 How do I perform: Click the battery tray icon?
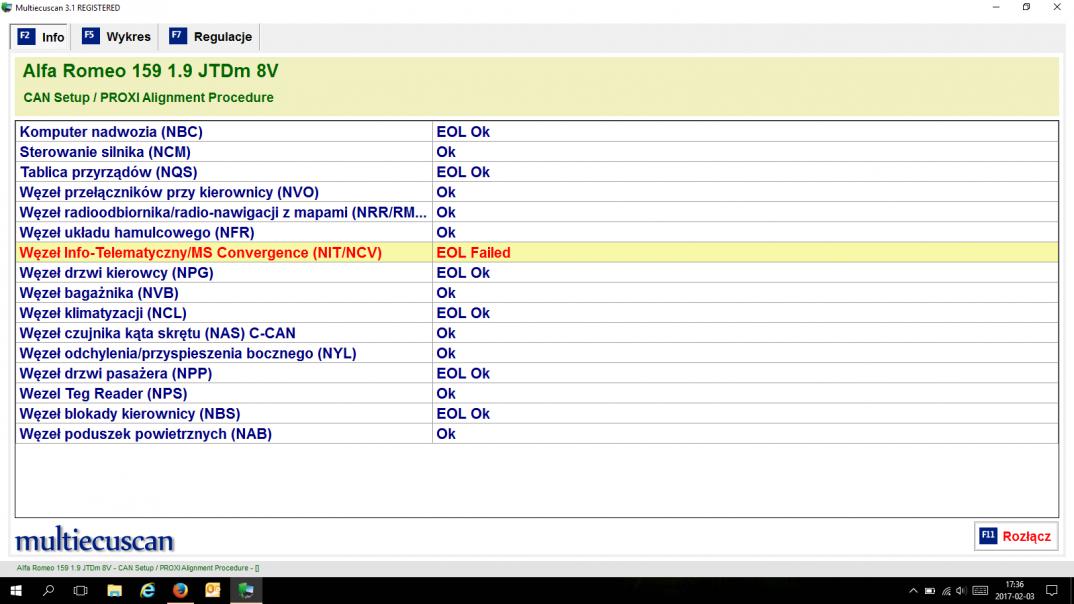[929, 591]
